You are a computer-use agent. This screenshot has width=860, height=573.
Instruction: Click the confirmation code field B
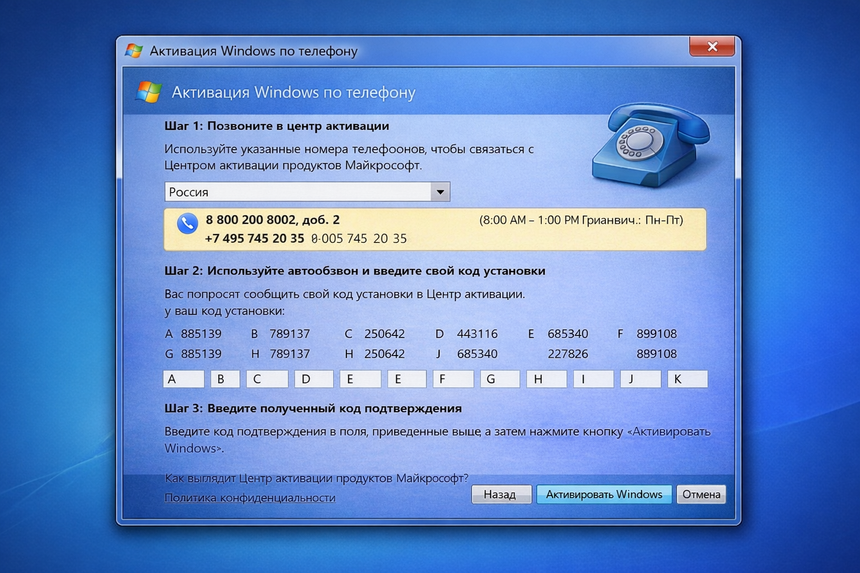[225, 379]
